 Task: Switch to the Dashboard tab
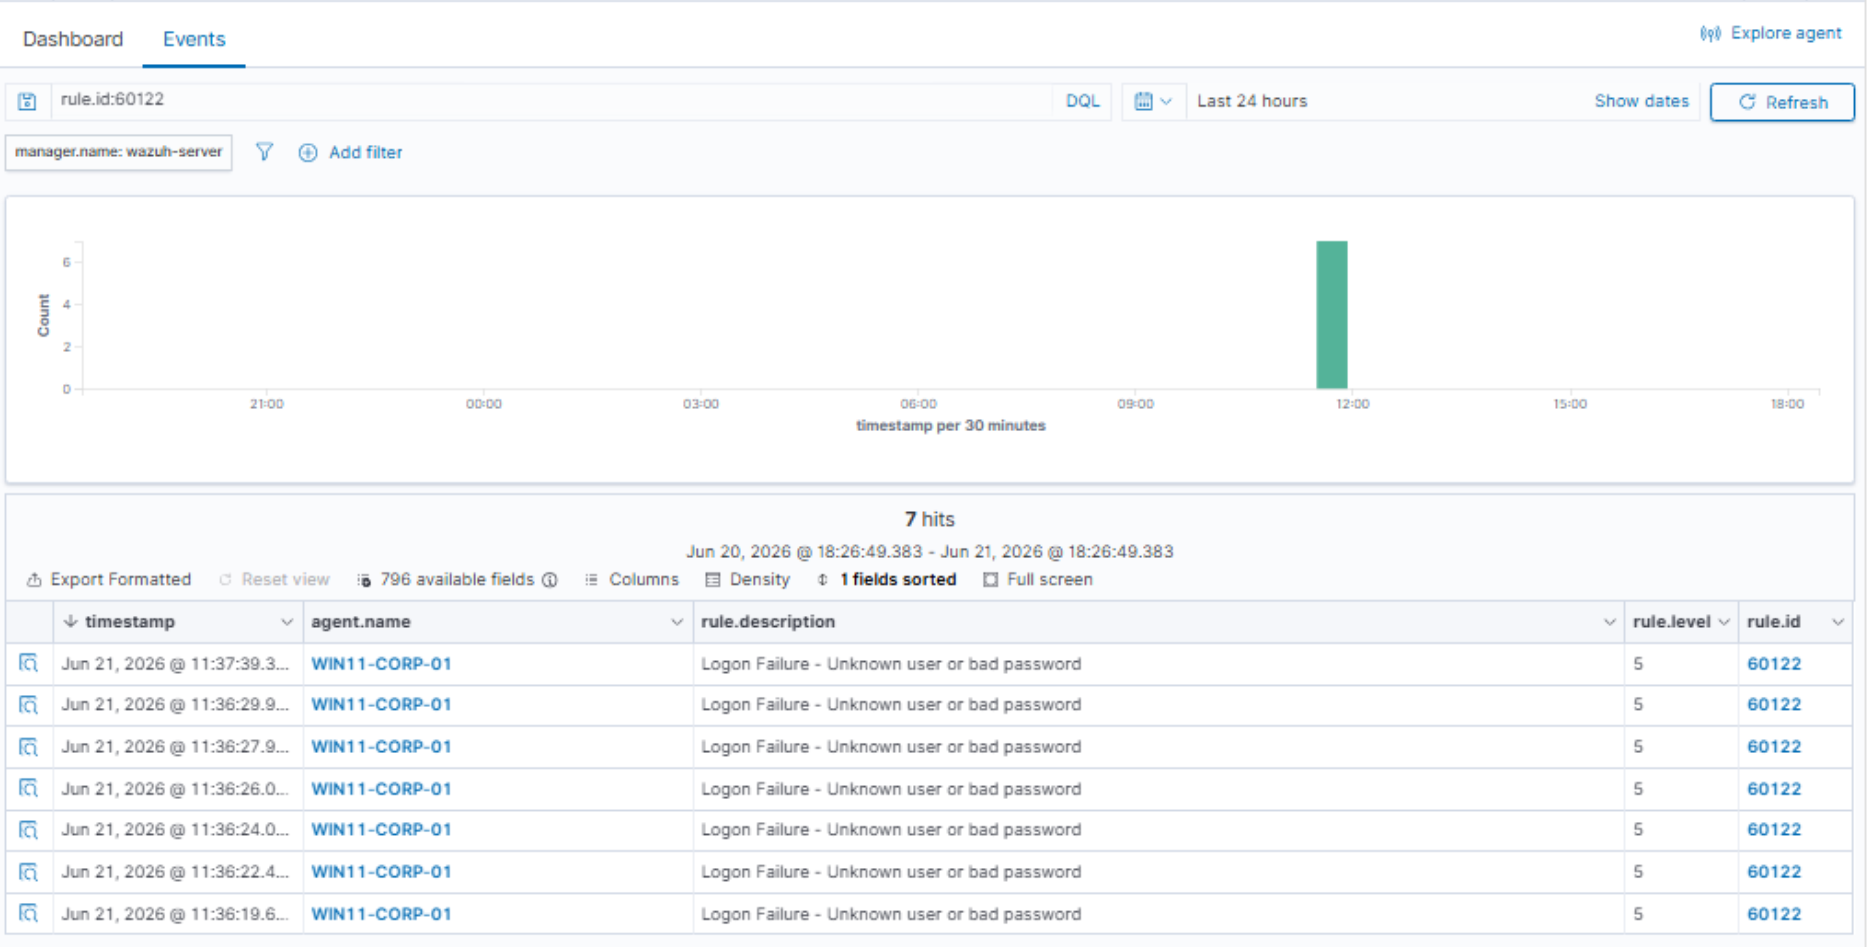click(73, 39)
